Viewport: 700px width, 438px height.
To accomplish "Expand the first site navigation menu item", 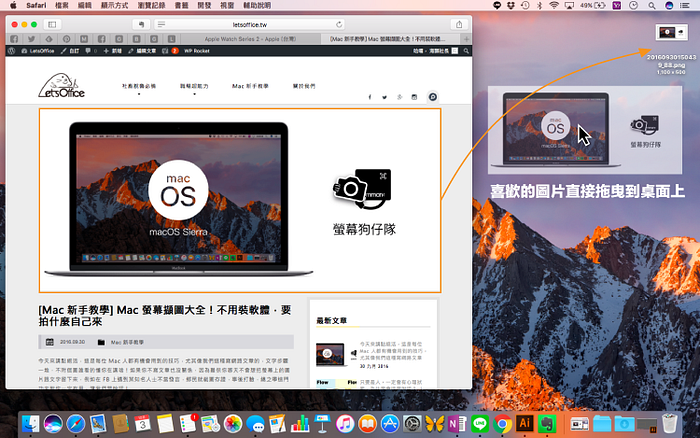I will click(139, 86).
